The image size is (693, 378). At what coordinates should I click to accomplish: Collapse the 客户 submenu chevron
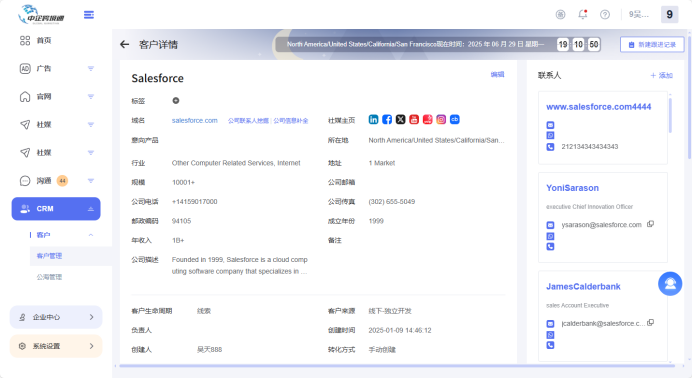[91, 235]
